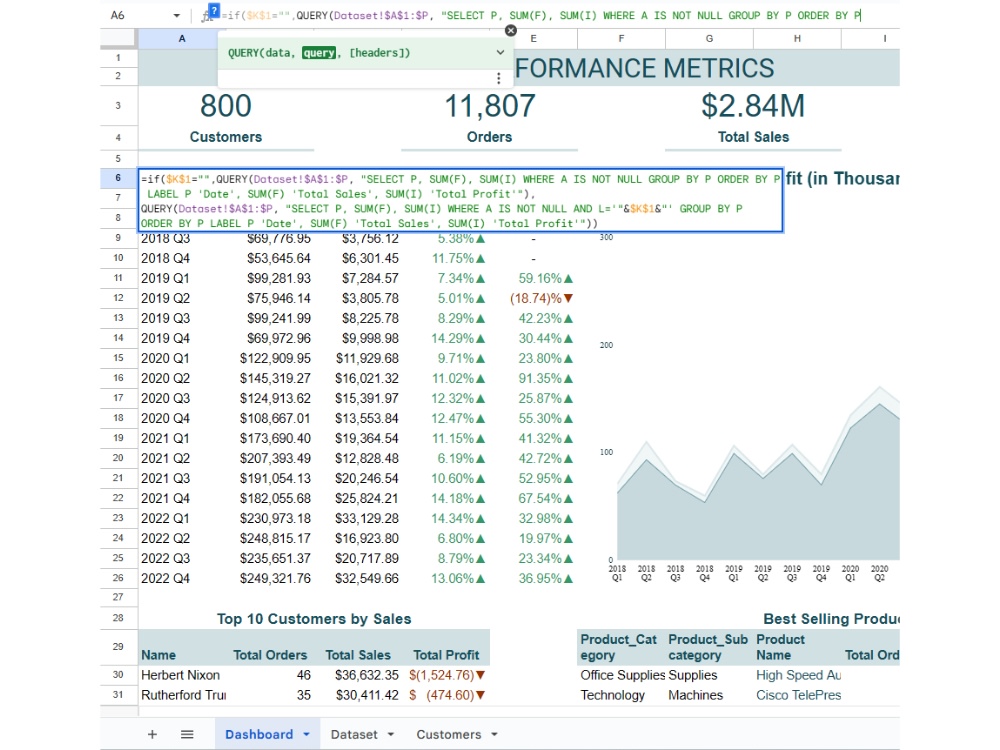Open the three-dot menu in formula helper
Image resolution: width=1000 pixels, height=750 pixels.
point(499,78)
